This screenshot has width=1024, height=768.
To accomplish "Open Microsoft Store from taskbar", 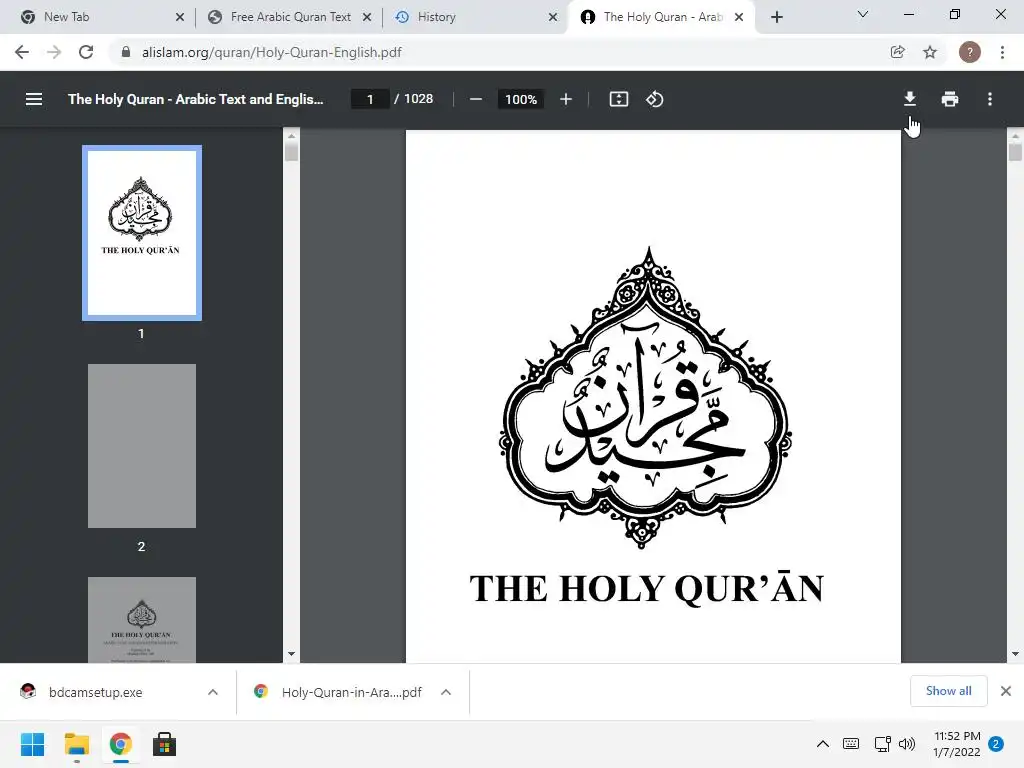I will (x=165, y=744).
